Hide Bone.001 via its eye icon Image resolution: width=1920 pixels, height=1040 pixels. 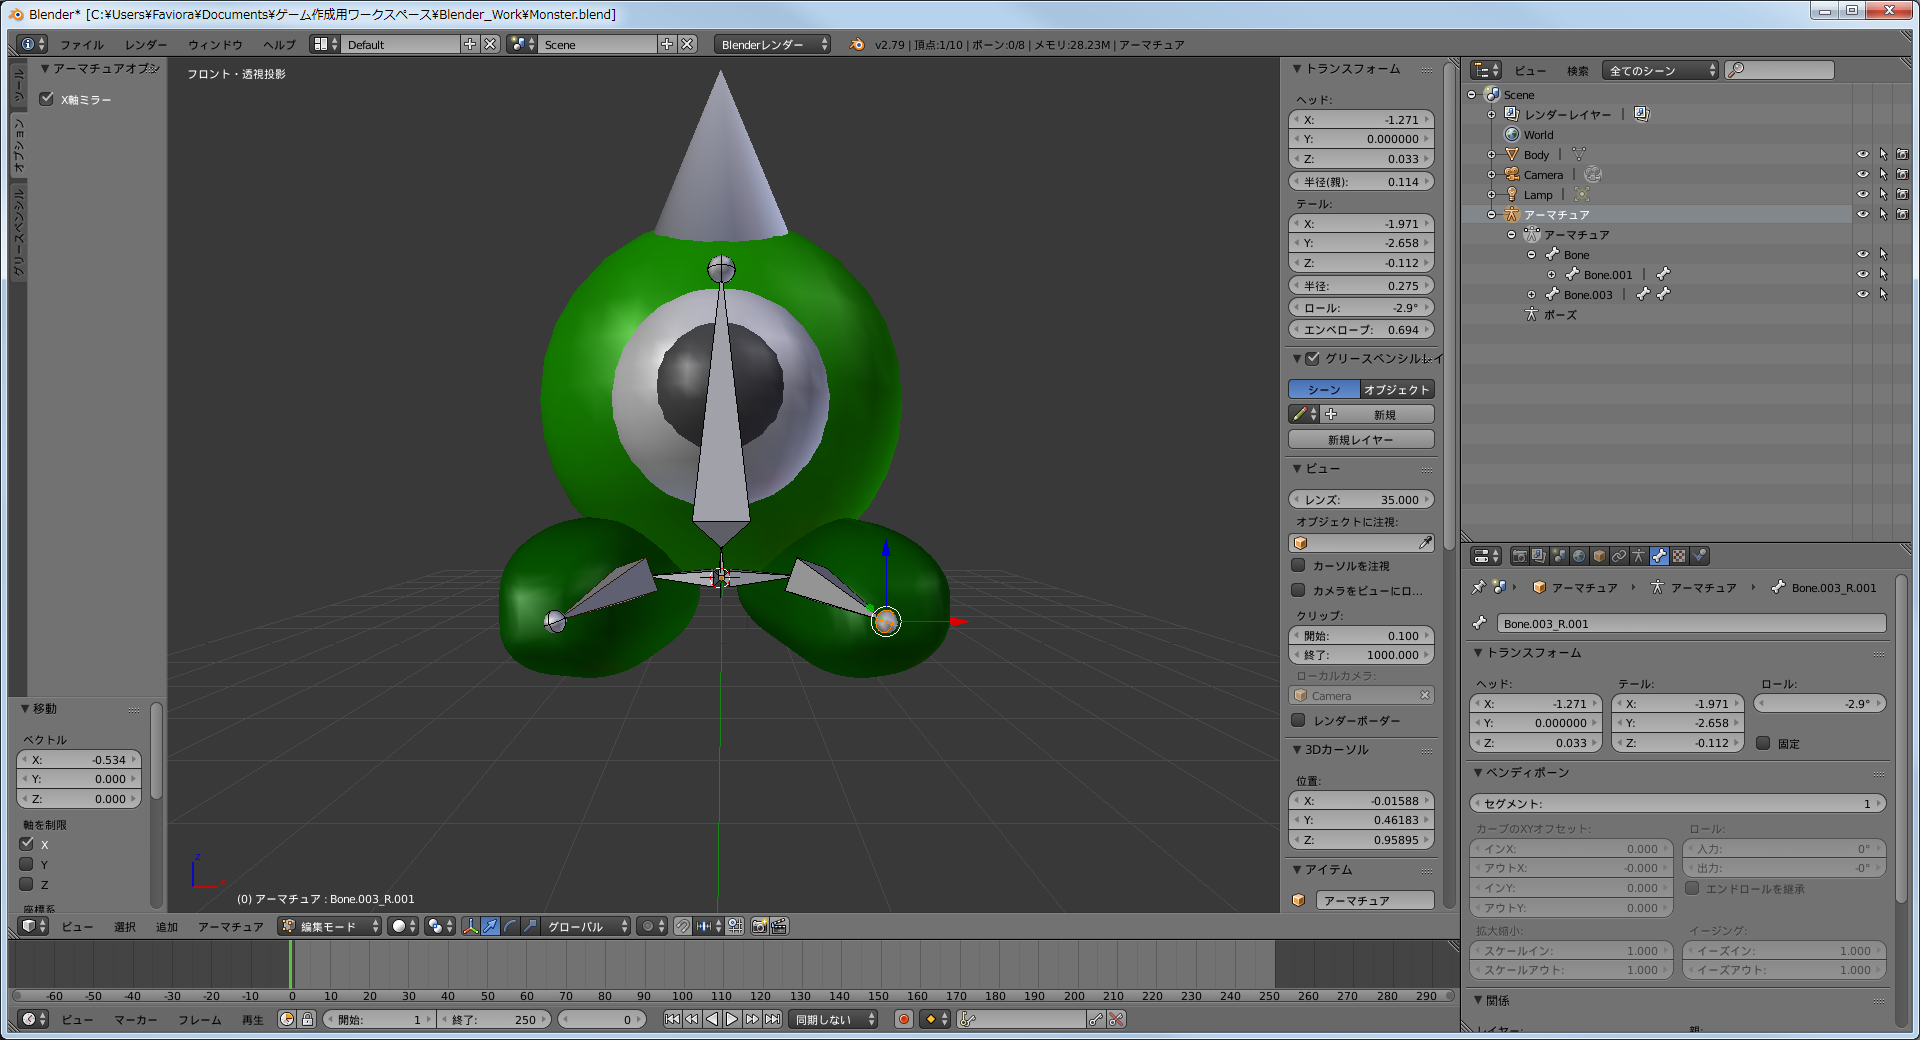[x=1862, y=274]
